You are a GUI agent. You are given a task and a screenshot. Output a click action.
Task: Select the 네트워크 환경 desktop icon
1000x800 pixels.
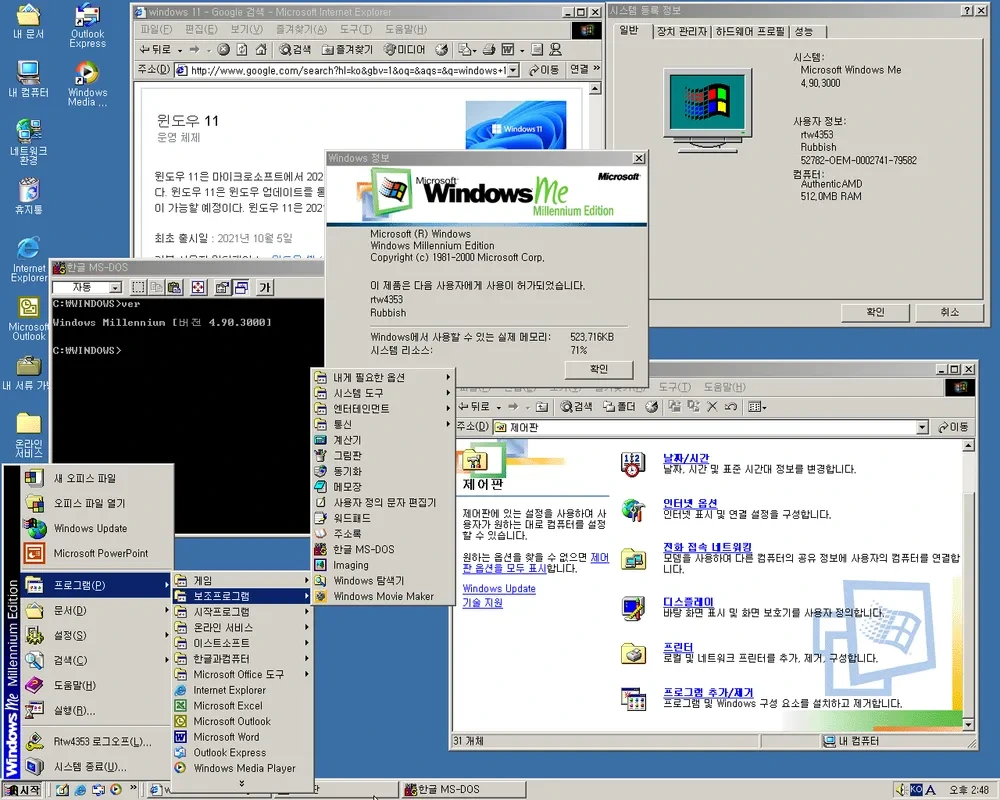click(29, 142)
